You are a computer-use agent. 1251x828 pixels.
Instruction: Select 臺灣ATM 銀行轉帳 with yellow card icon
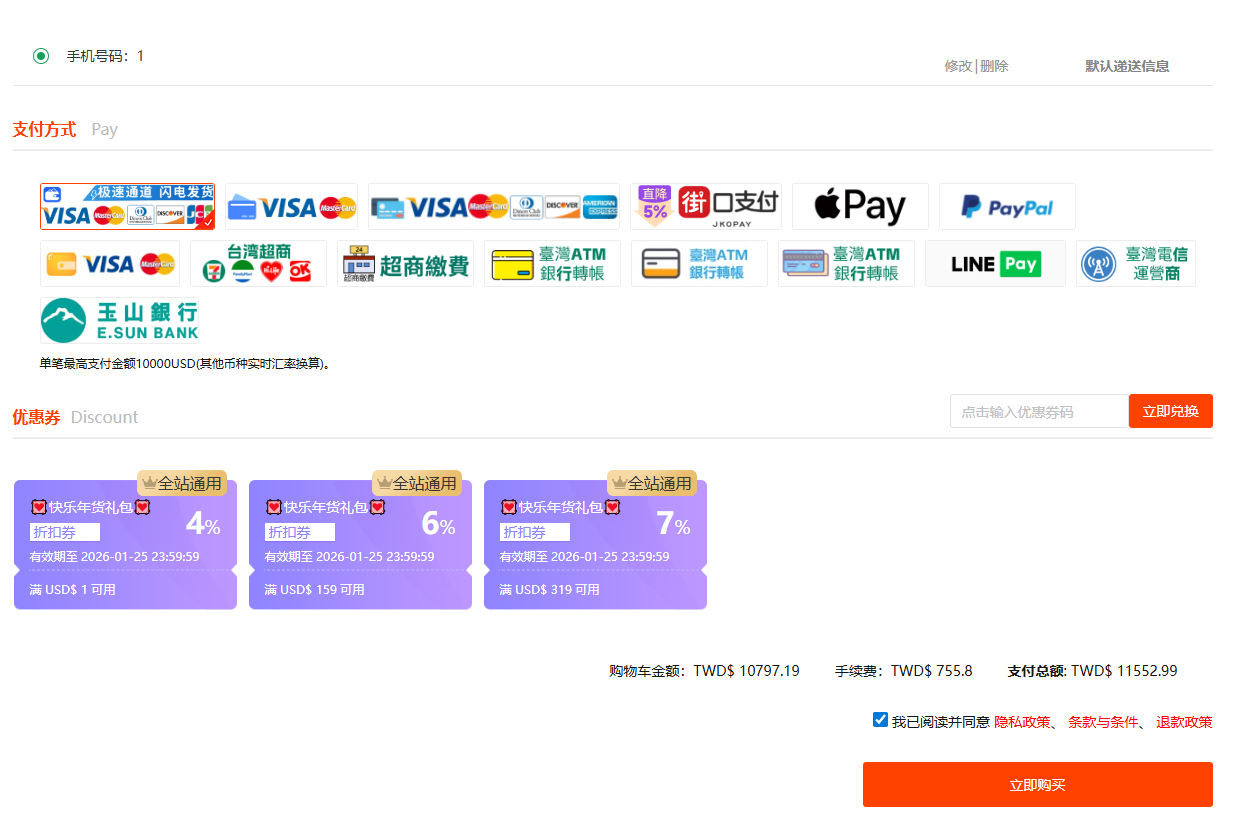click(552, 264)
